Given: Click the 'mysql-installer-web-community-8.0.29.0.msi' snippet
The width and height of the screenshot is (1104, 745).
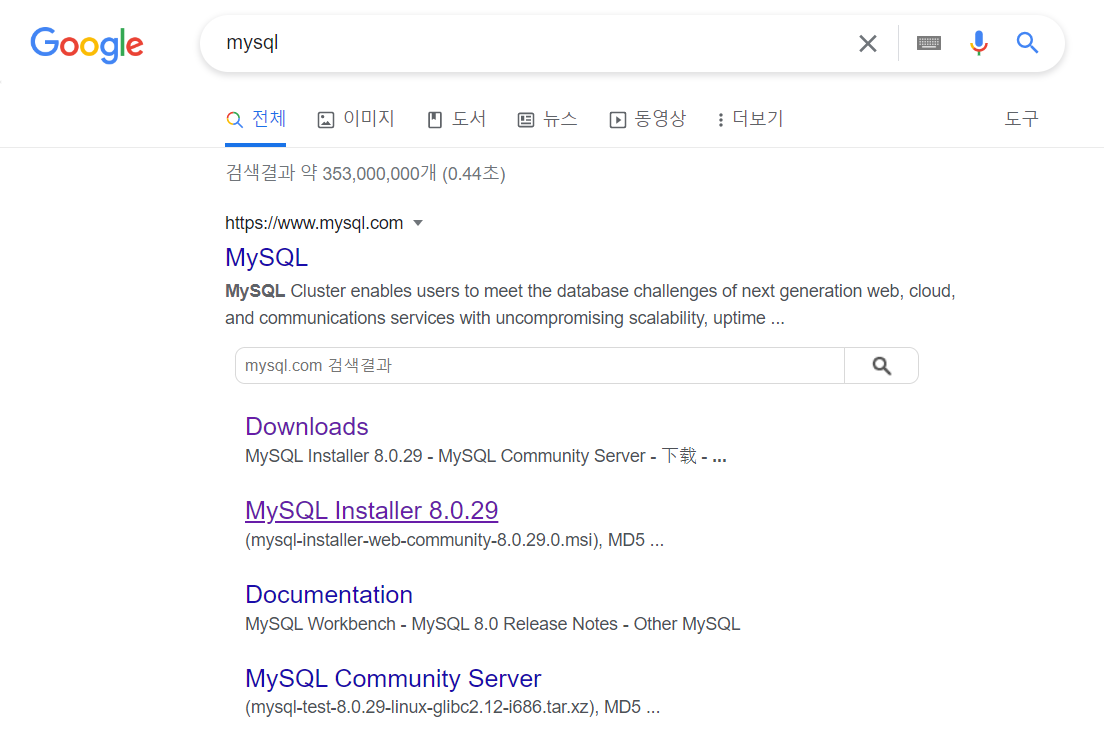Looking at the screenshot, I should [x=454, y=540].
